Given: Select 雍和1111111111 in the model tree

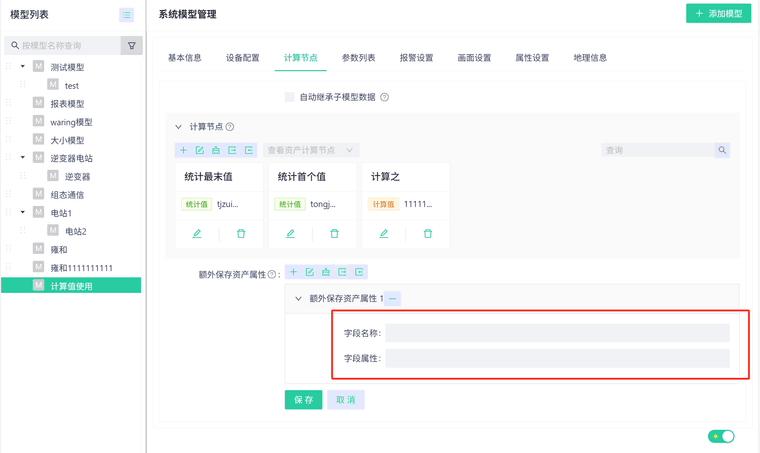Looking at the screenshot, I should 81,268.
